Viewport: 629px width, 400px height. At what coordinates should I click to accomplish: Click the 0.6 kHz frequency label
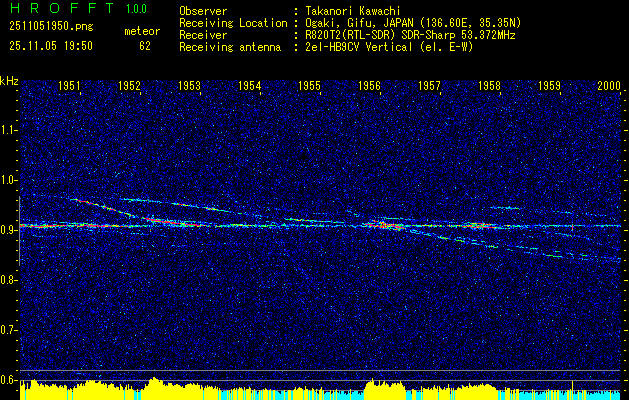pyautogui.click(x=9, y=380)
